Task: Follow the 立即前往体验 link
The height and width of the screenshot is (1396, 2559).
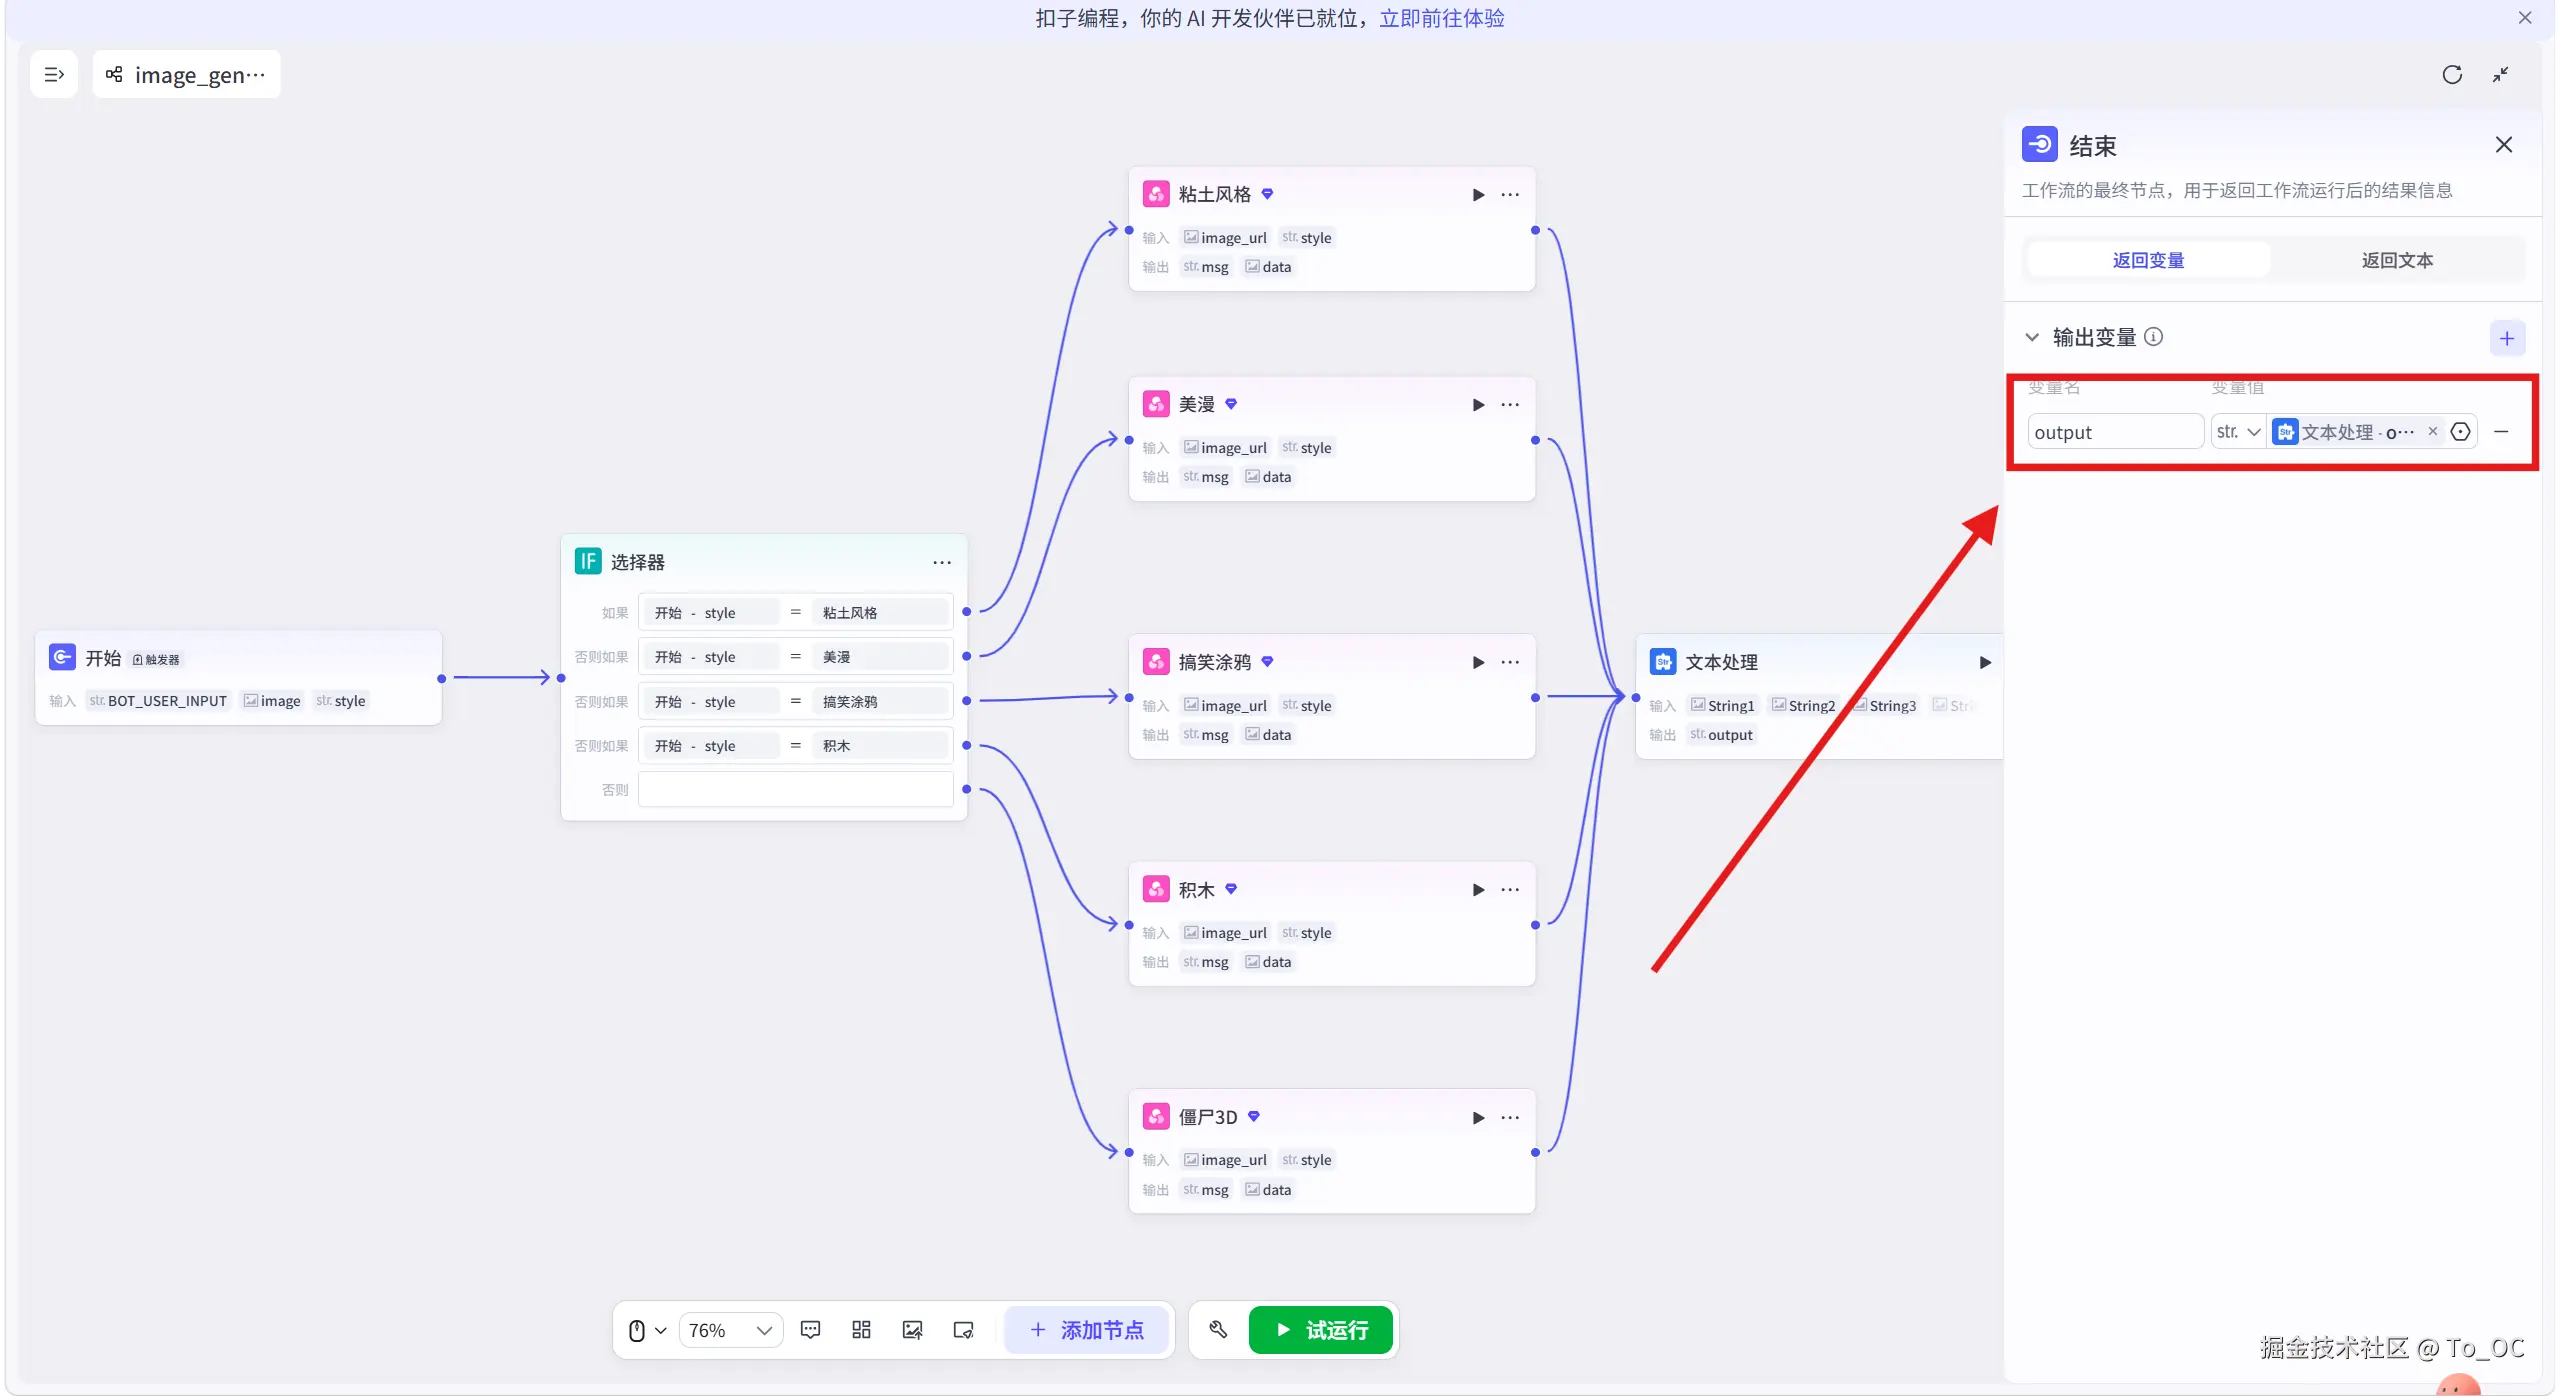Action: pos(1441,18)
